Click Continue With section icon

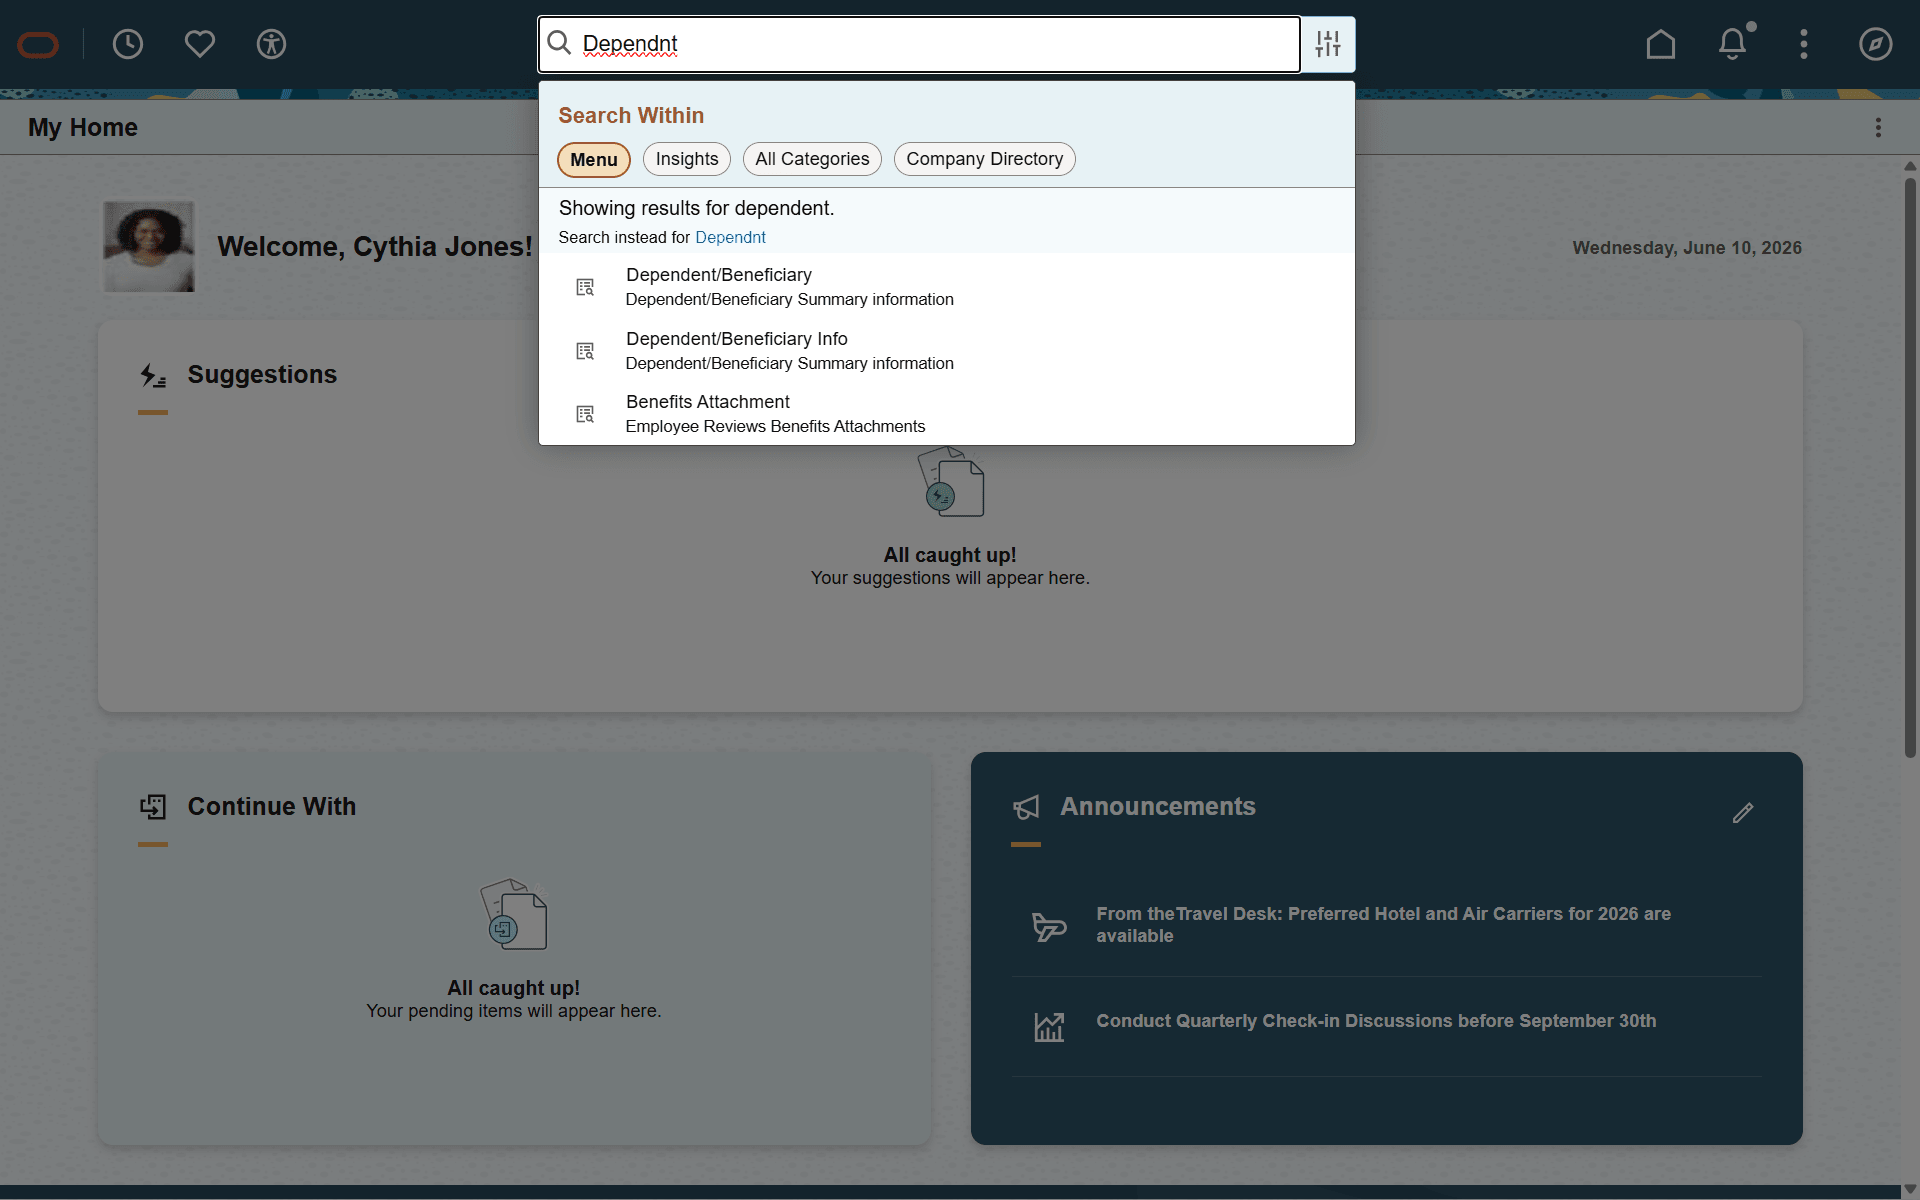153,807
